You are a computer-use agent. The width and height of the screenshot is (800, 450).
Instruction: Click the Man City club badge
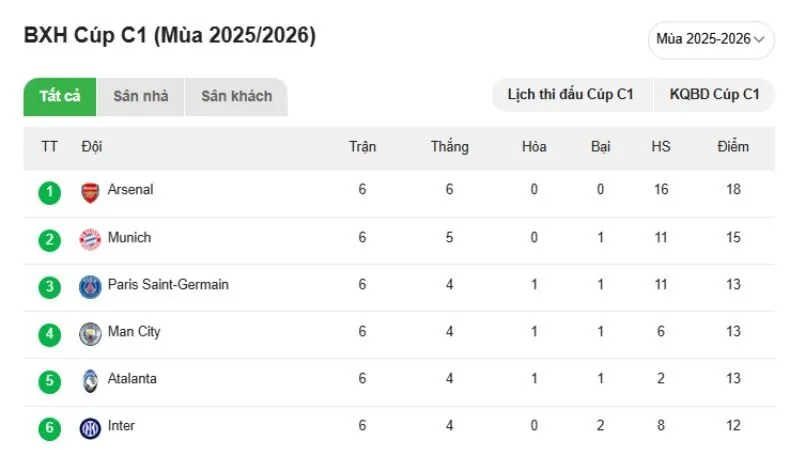(x=90, y=333)
